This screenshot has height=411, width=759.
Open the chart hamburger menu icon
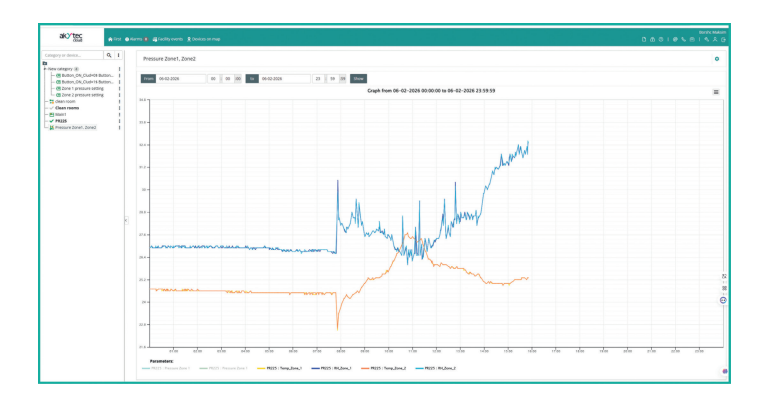716,92
